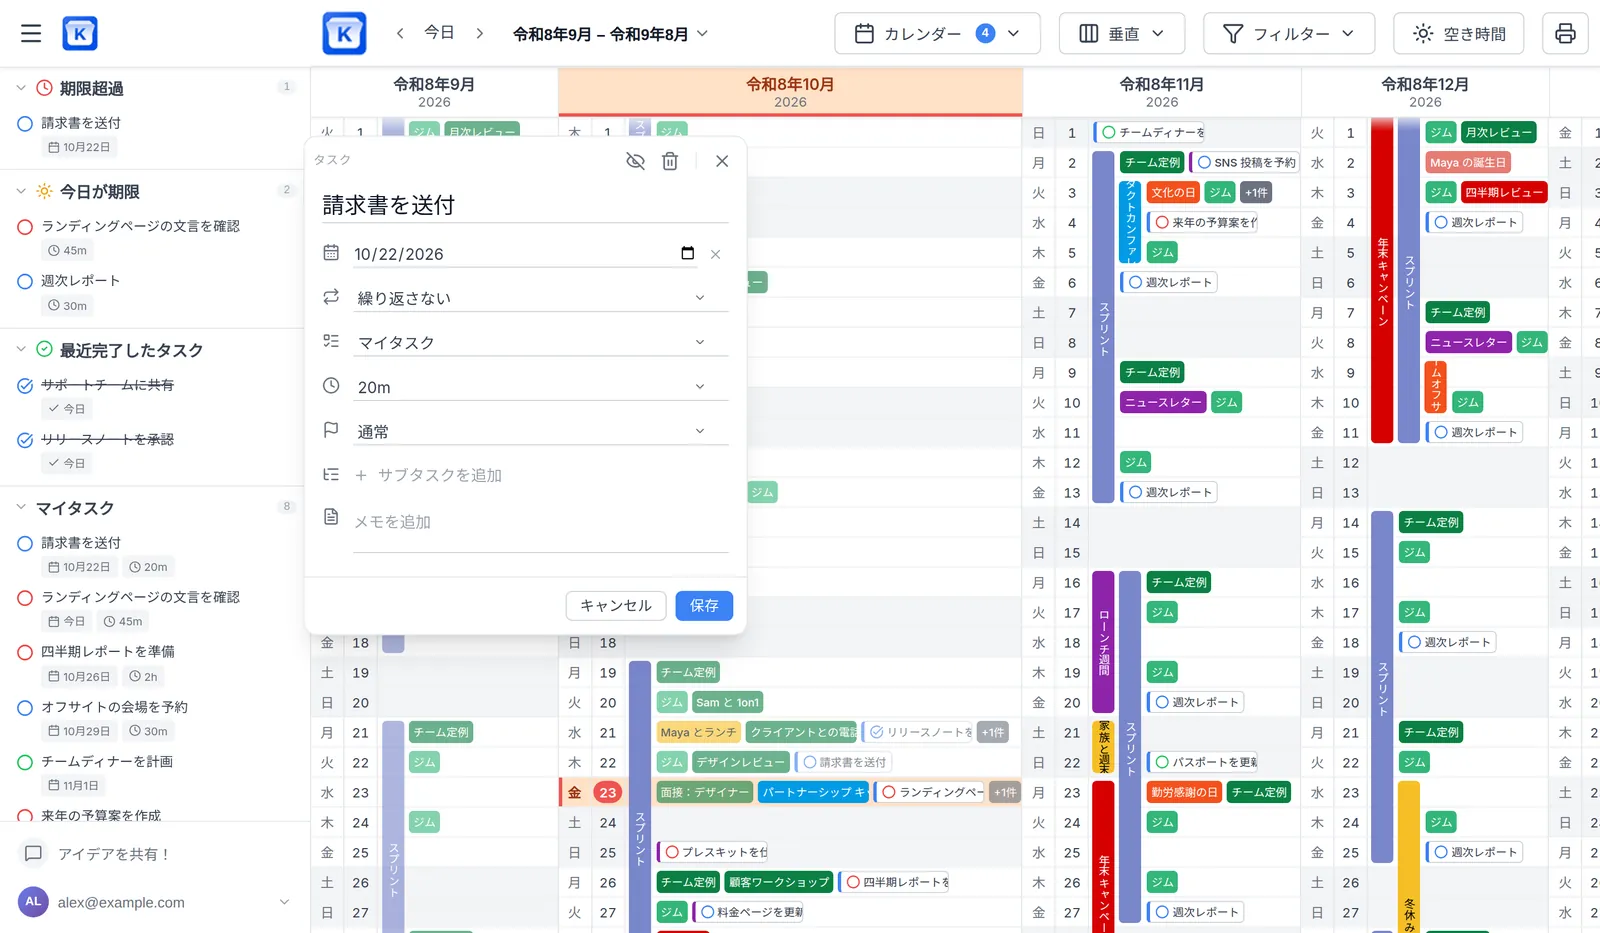This screenshot has width=1600, height=933.
Task: Click the AL user avatar
Action: pyautogui.click(x=33, y=901)
